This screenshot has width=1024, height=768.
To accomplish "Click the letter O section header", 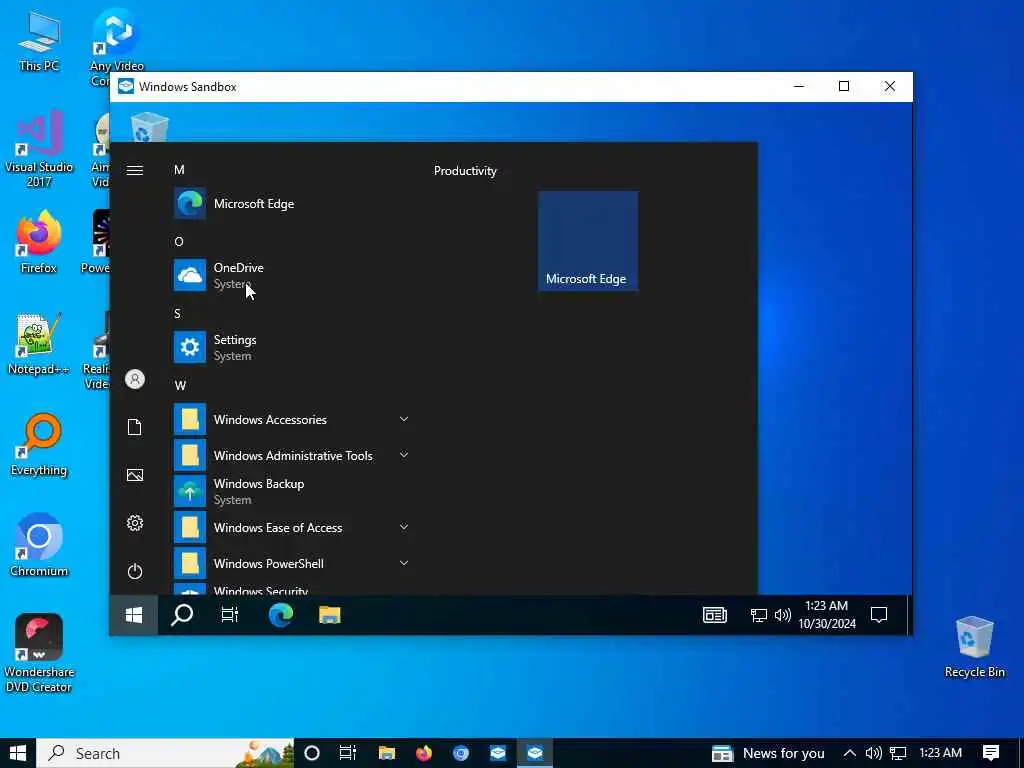I will tap(179, 242).
